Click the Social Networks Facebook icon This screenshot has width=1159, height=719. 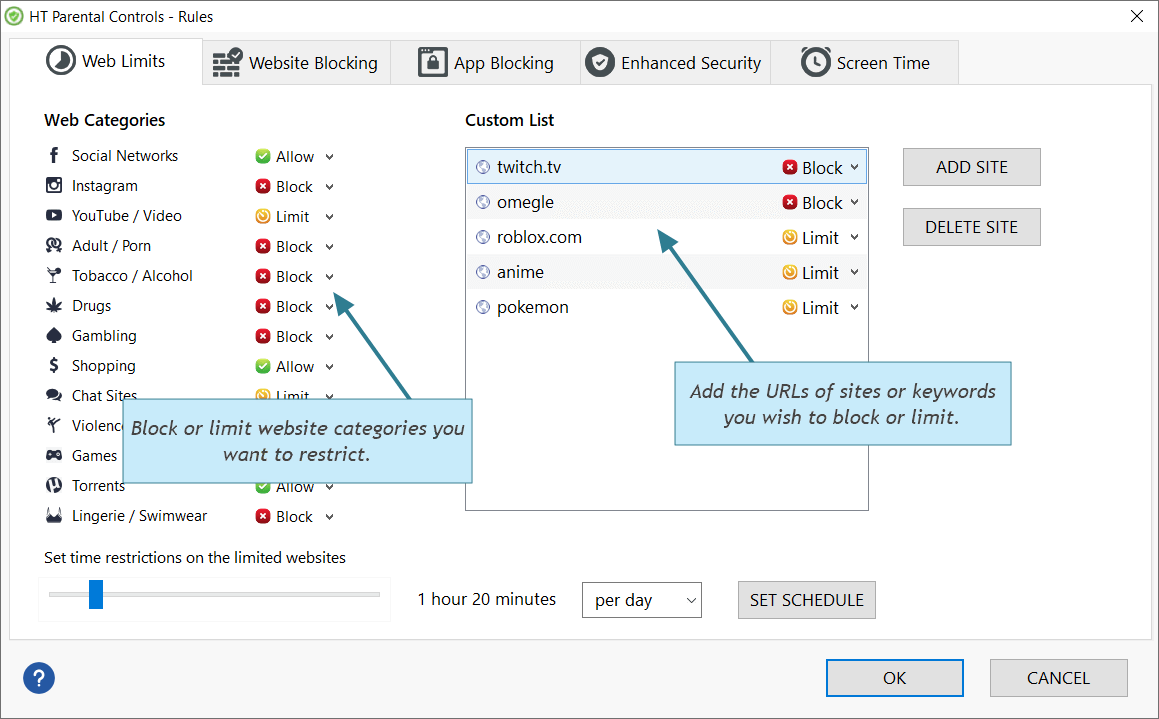pyautogui.click(x=53, y=155)
